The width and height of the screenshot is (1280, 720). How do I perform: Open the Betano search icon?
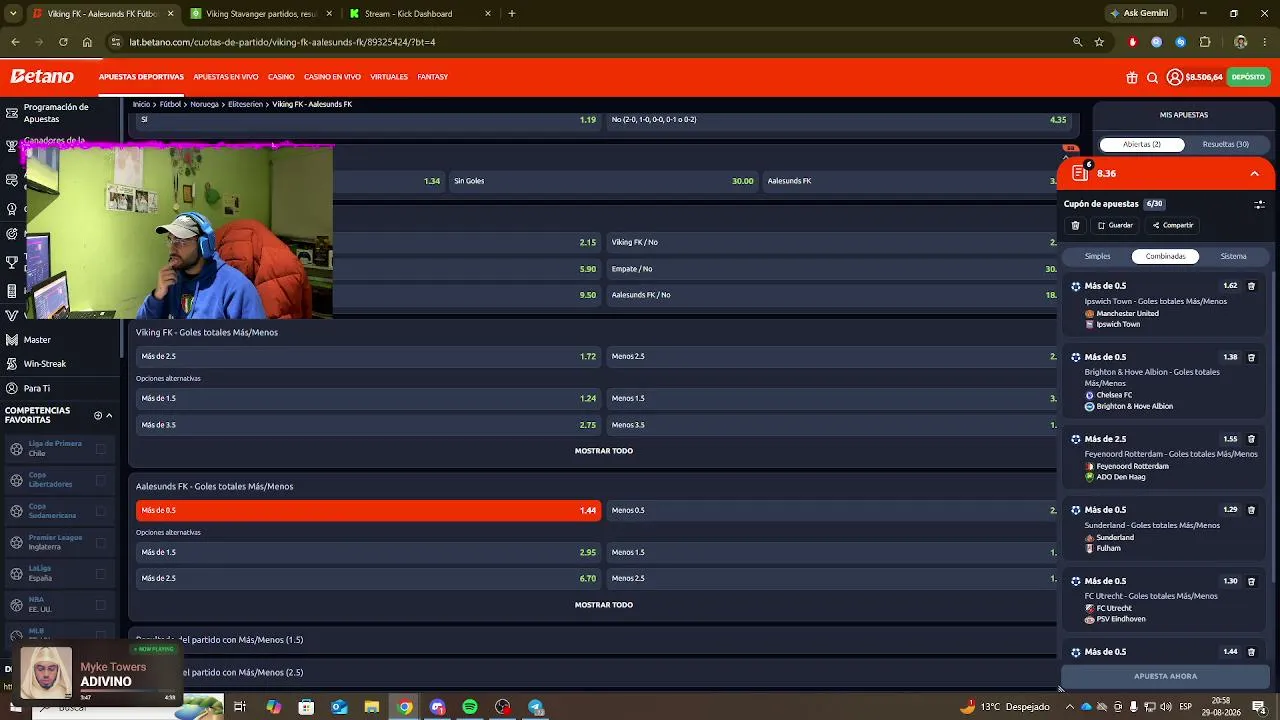pos(1152,77)
